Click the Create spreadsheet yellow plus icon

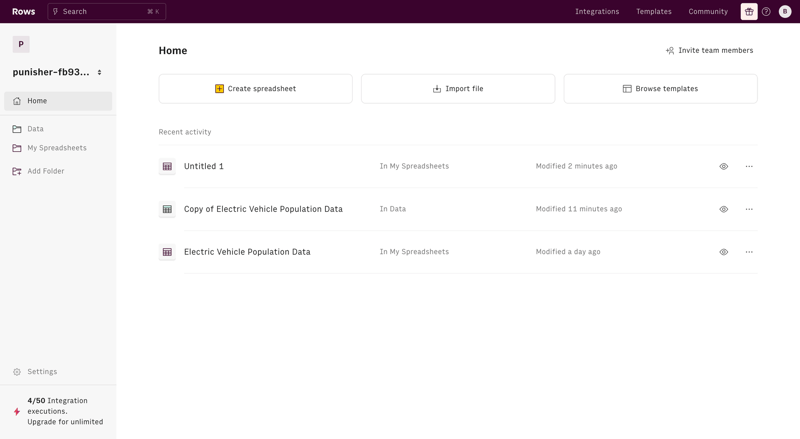click(x=219, y=89)
